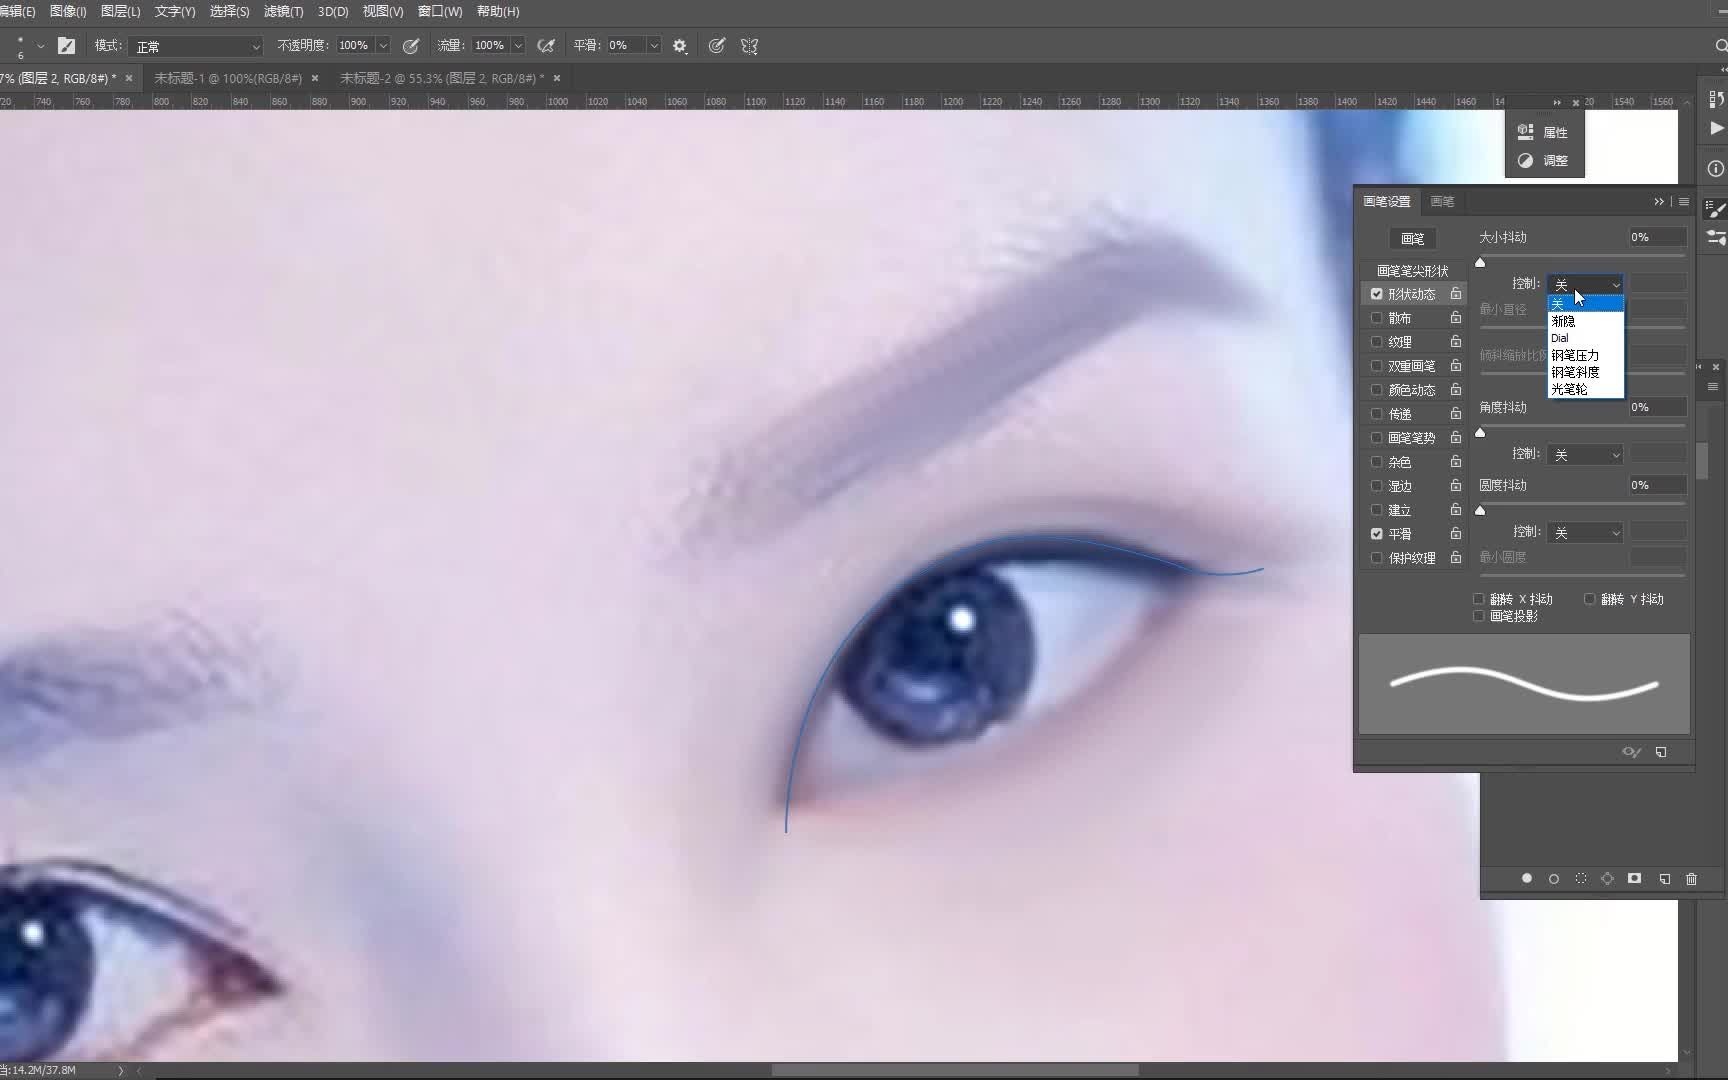
Task: Expand the 不透明度 dropdown arrow
Action: coord(383,45)
